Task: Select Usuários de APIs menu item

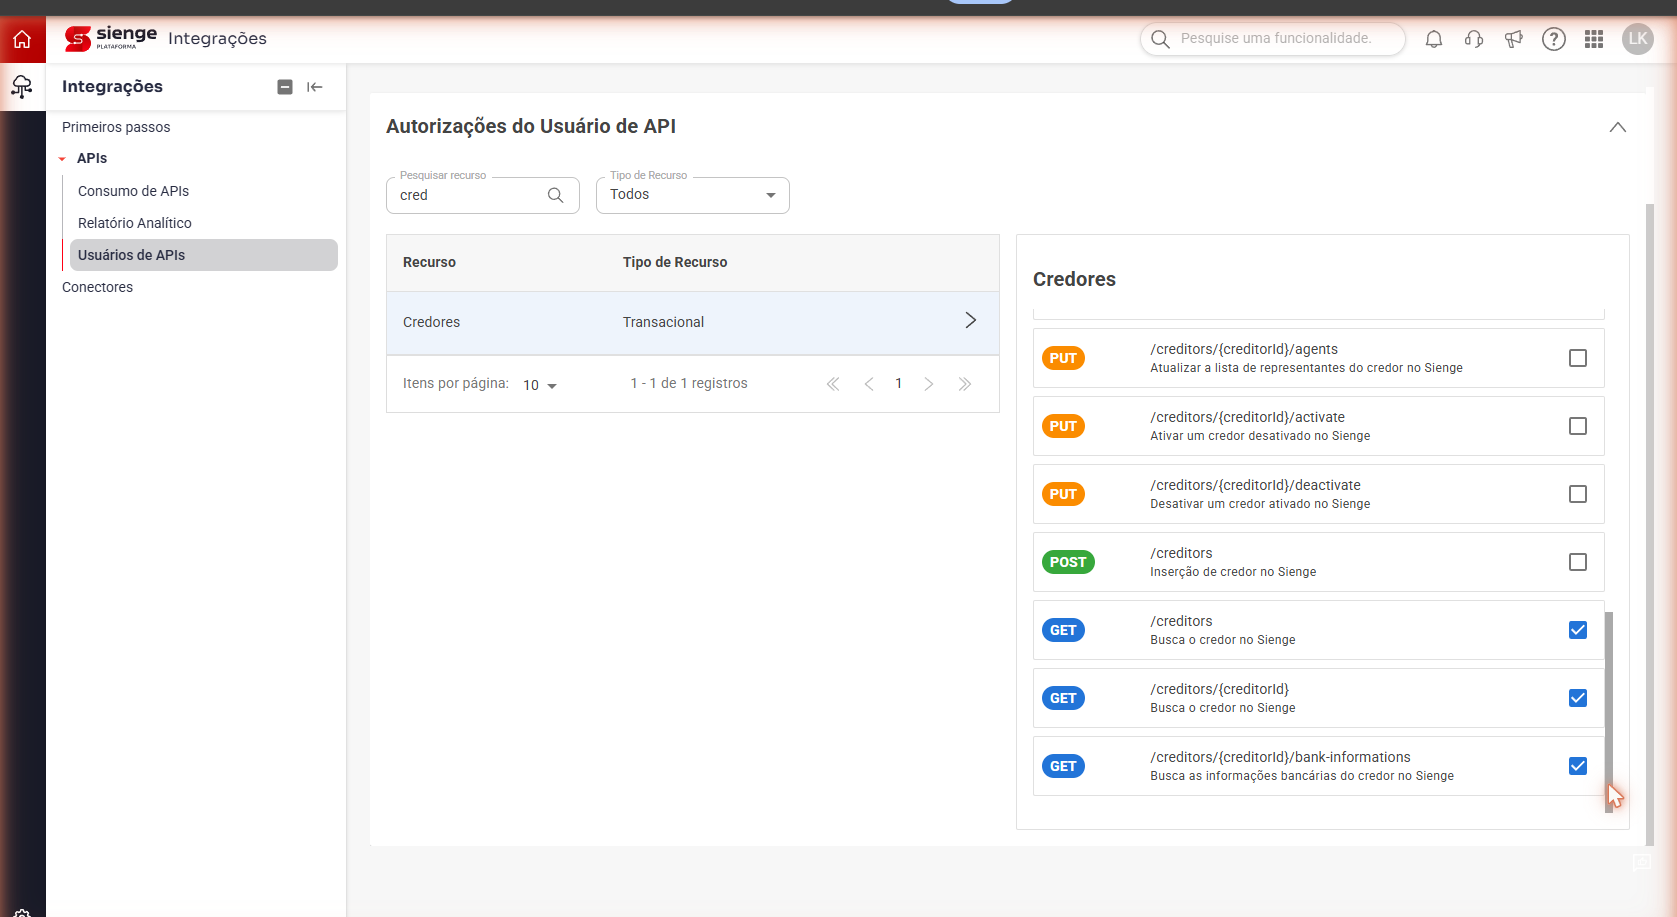Action: point(204,255)
